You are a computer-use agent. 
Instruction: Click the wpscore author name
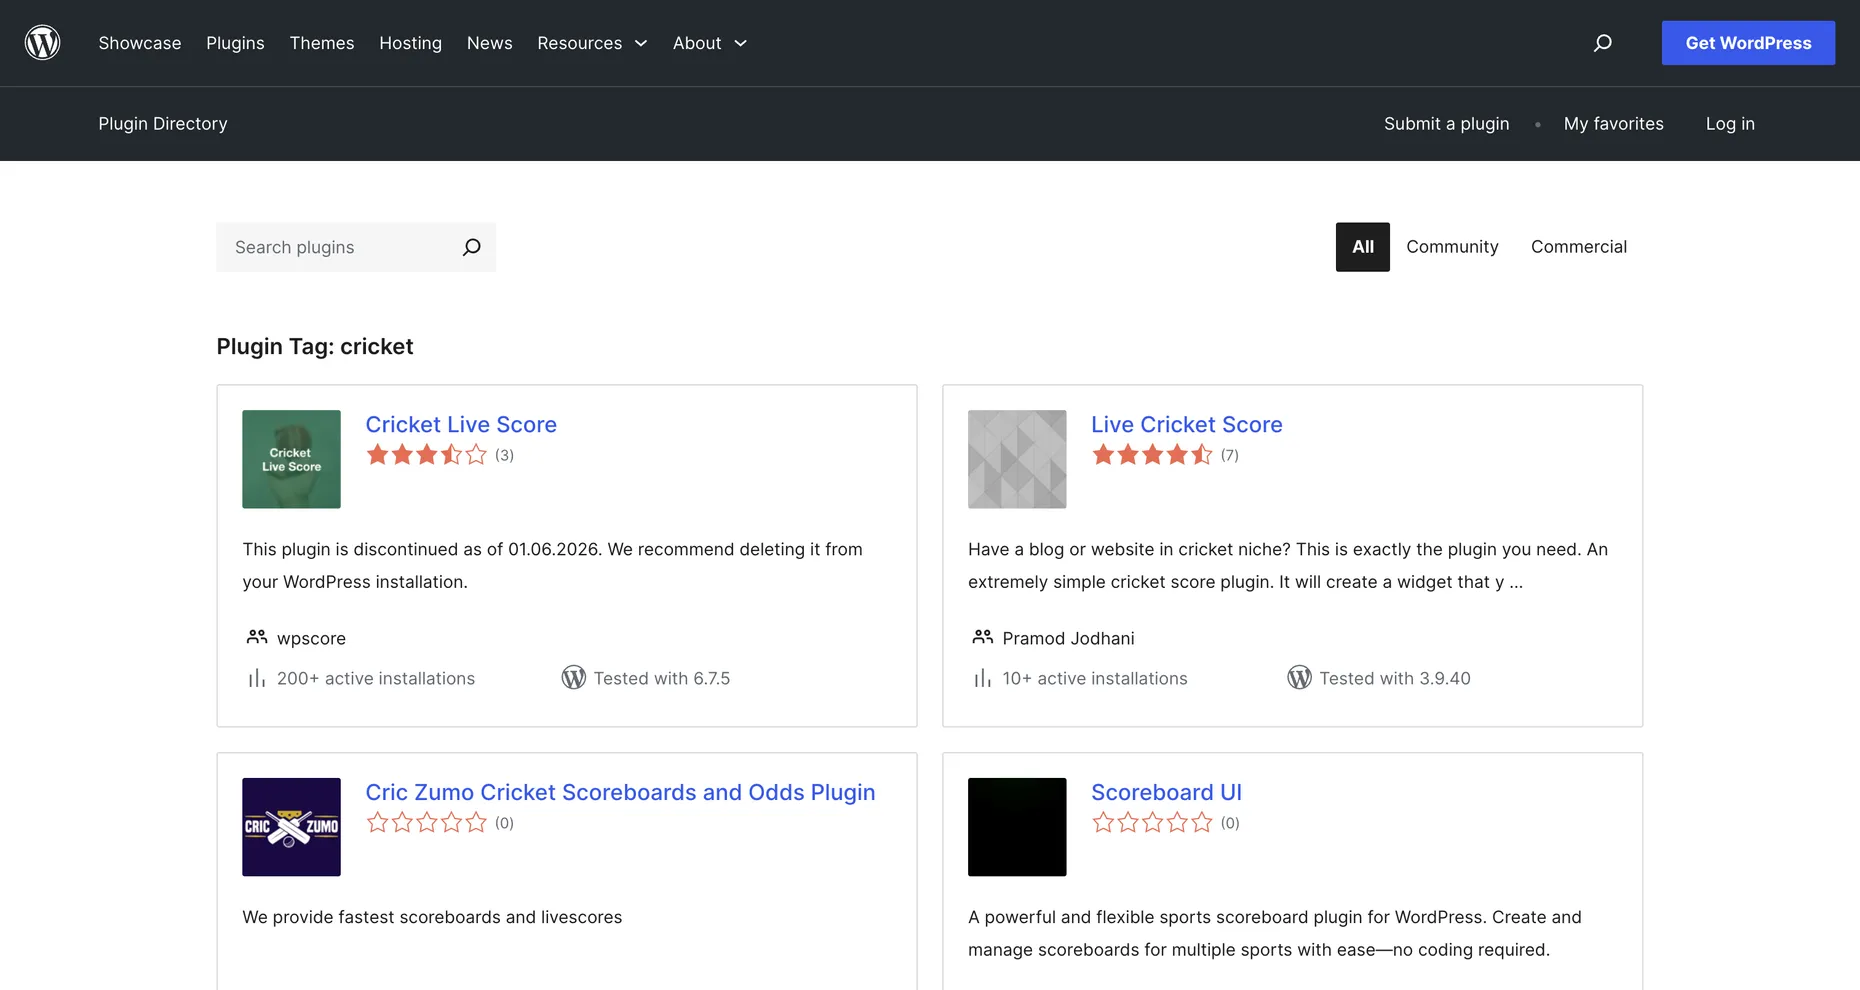coord(311,638)
